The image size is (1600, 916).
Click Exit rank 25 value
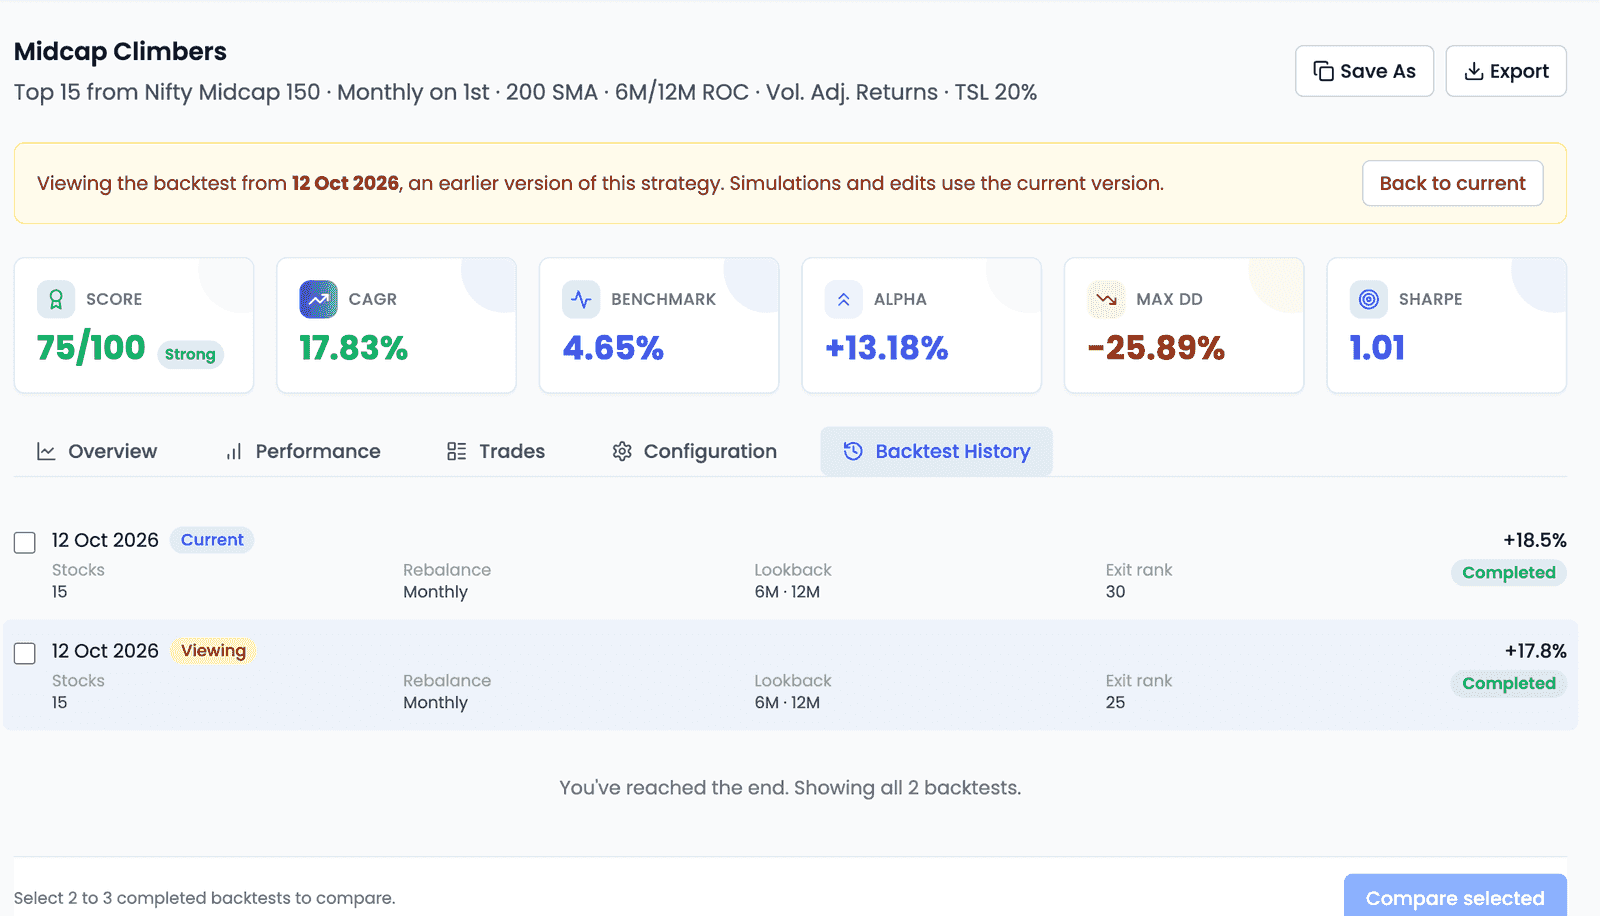(1115, 703)
